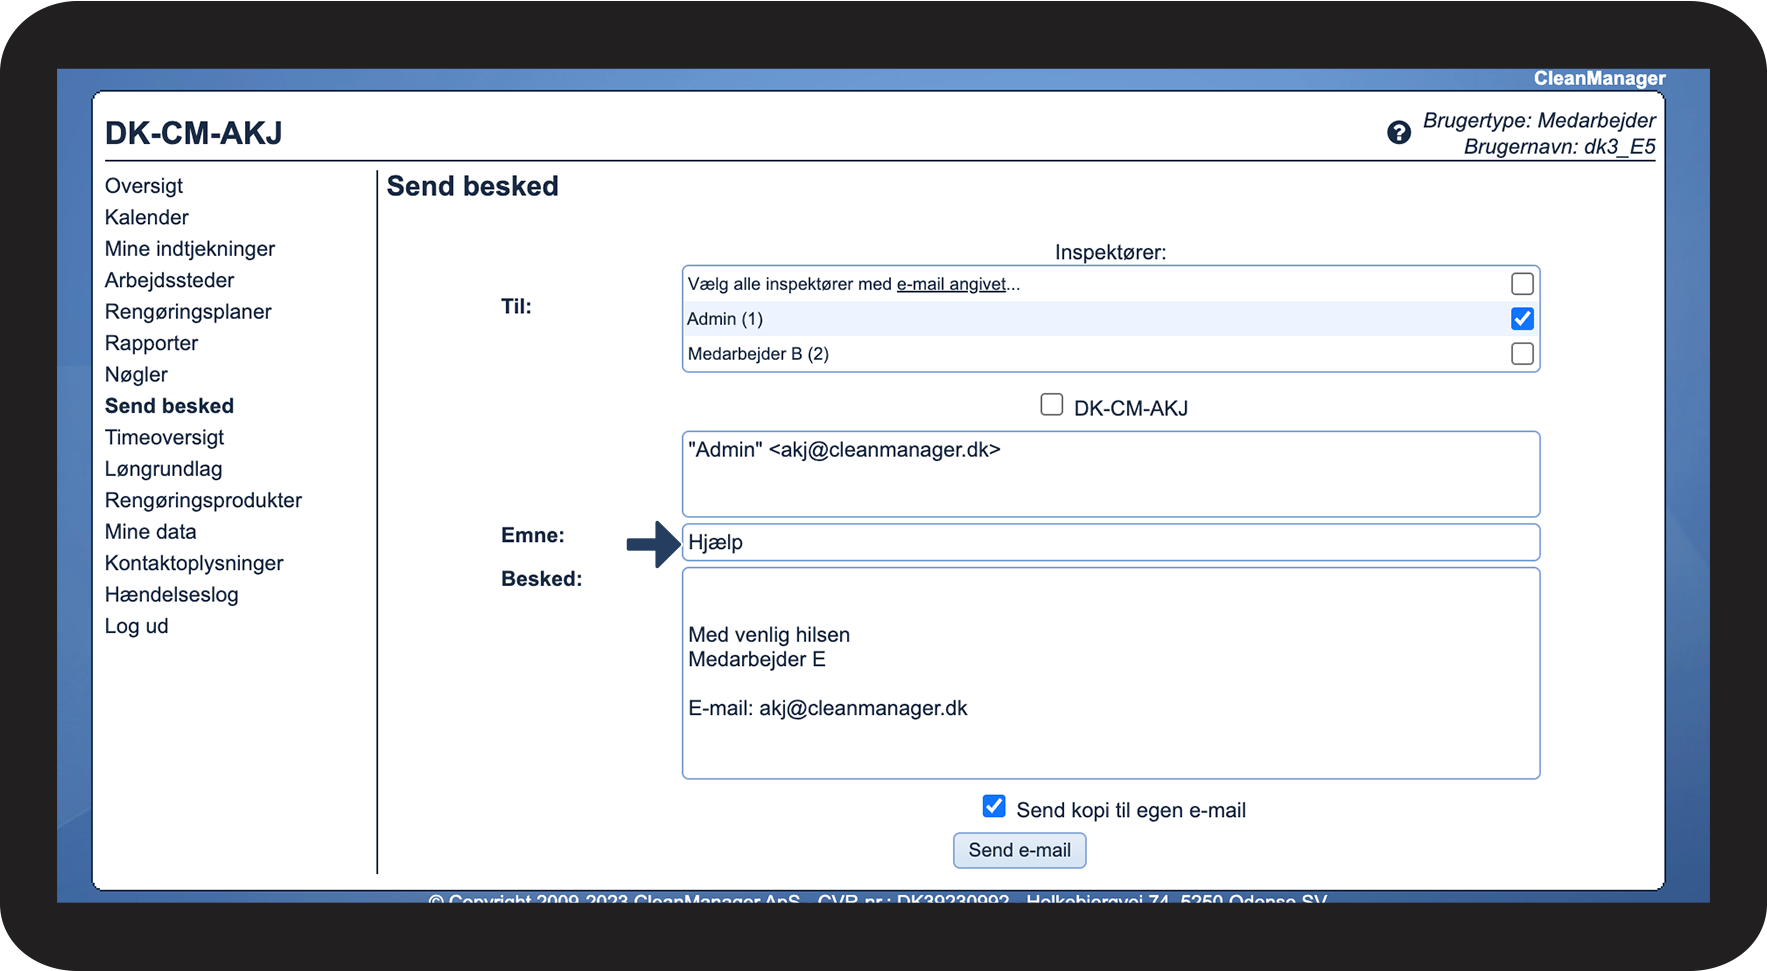Viewport: 1767px width, 971px height.
Task: Go to Kalender page
Action: point(147,217)
